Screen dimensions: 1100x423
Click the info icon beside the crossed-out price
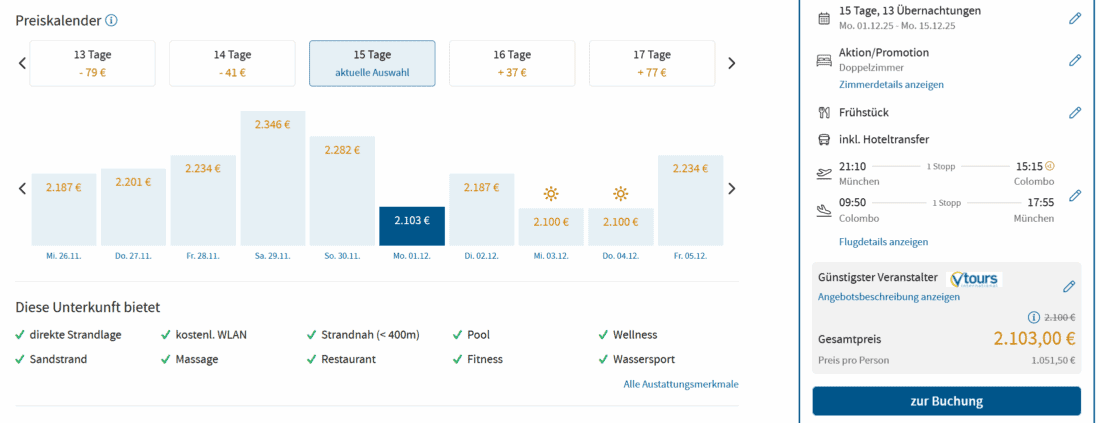pyautogui.click(x=1034, y=317)
